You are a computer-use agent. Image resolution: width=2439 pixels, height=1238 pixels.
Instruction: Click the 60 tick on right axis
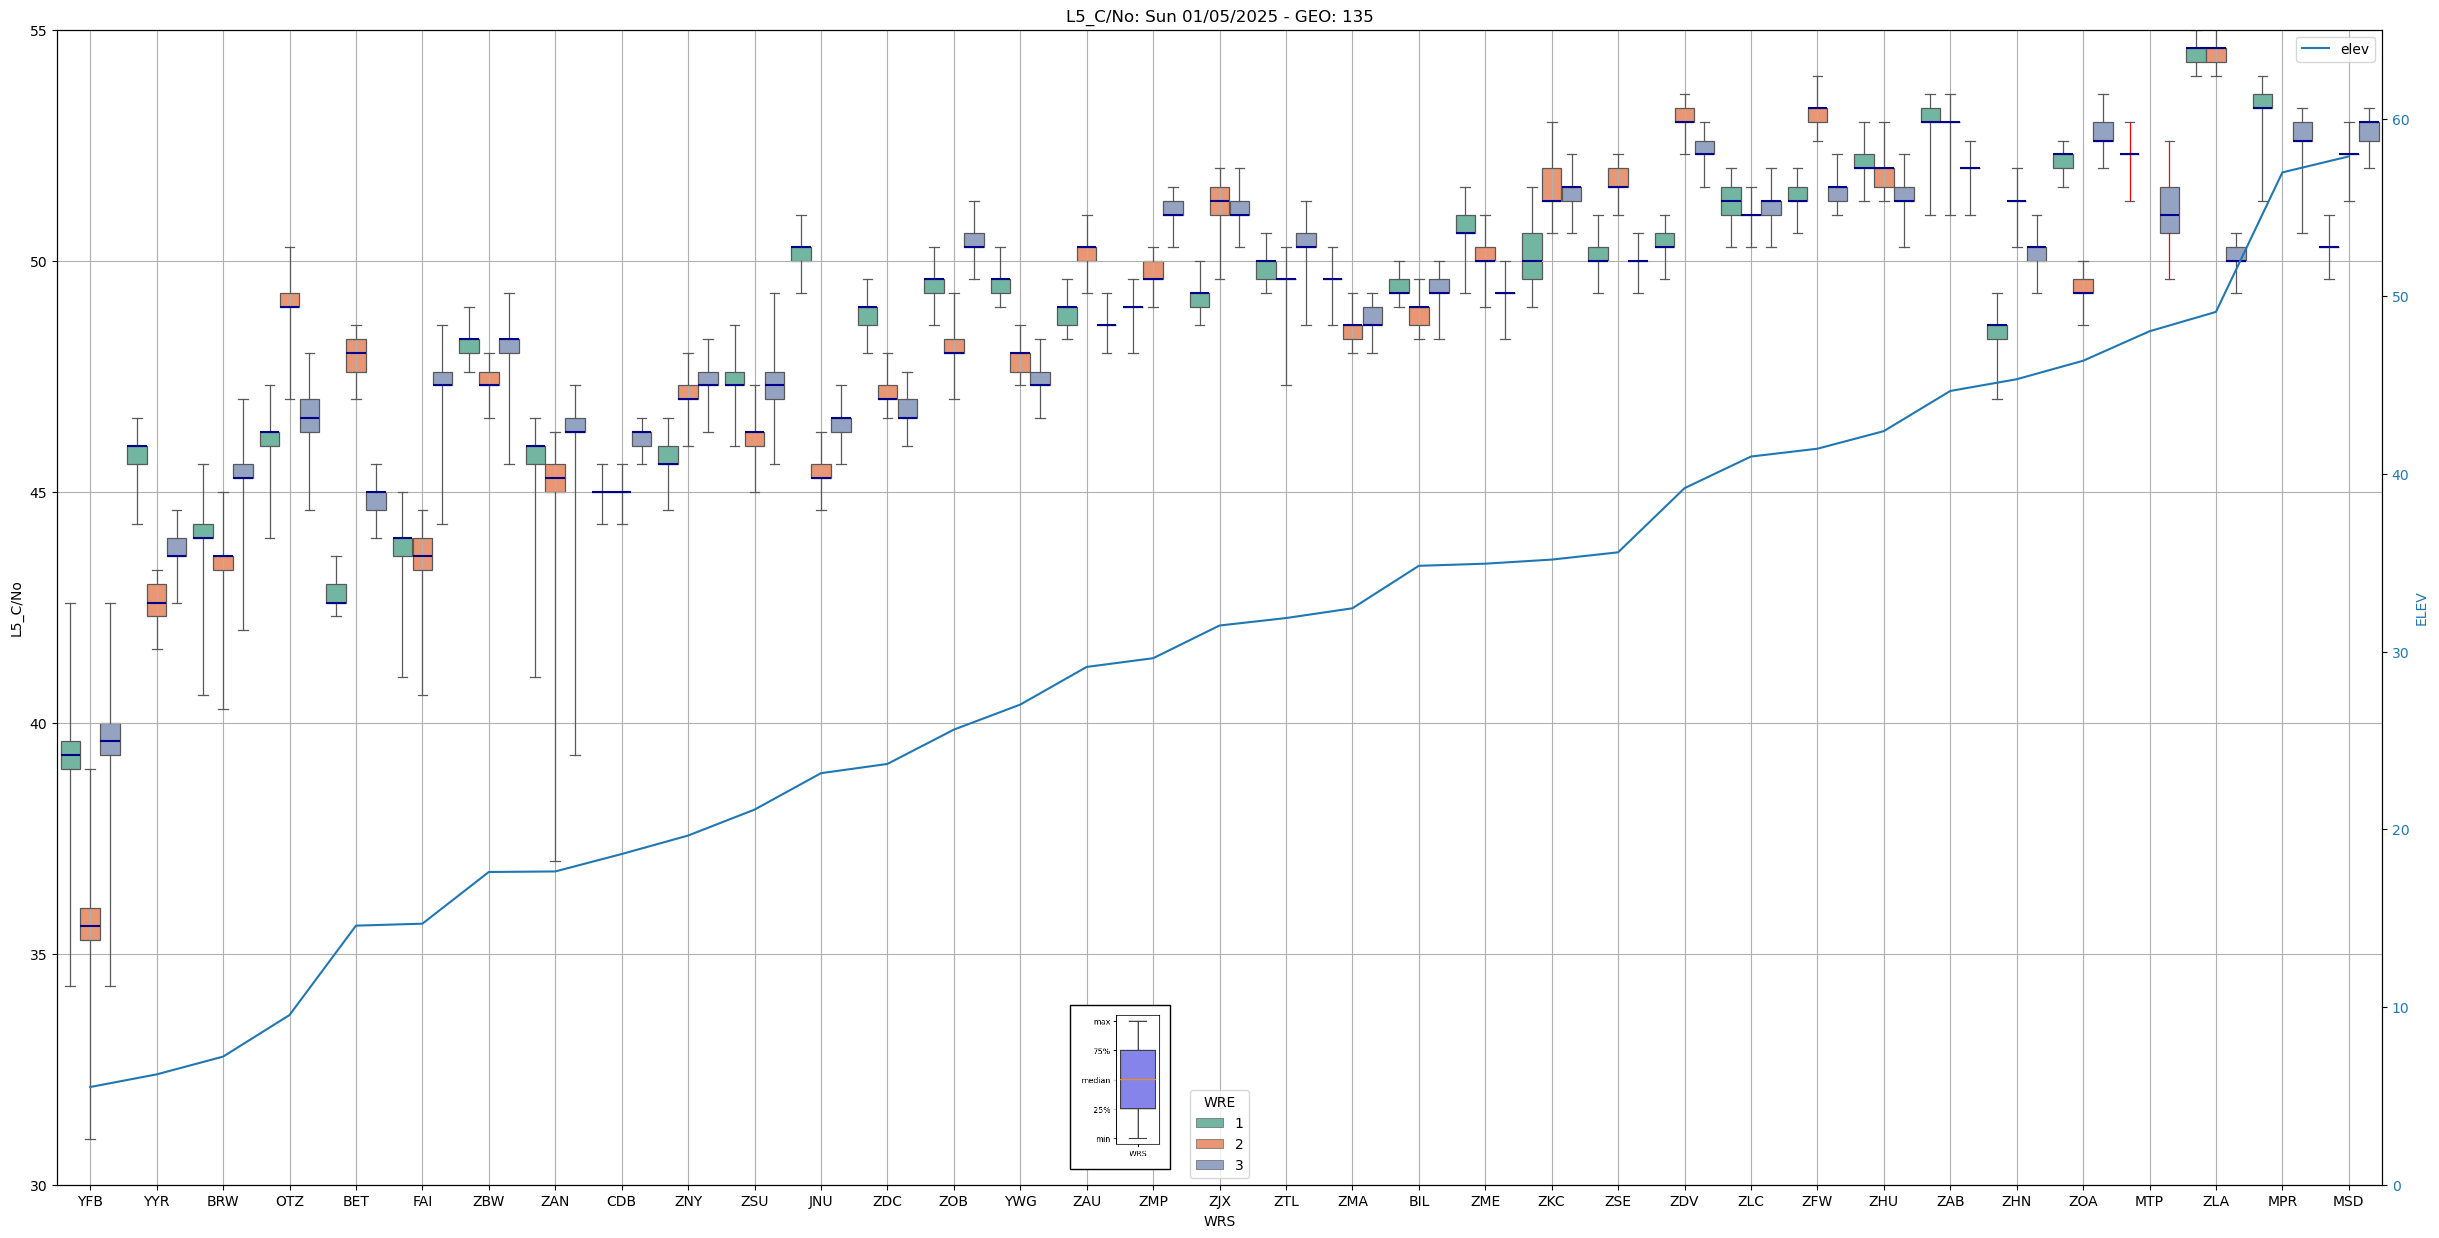pos(2399,120)
